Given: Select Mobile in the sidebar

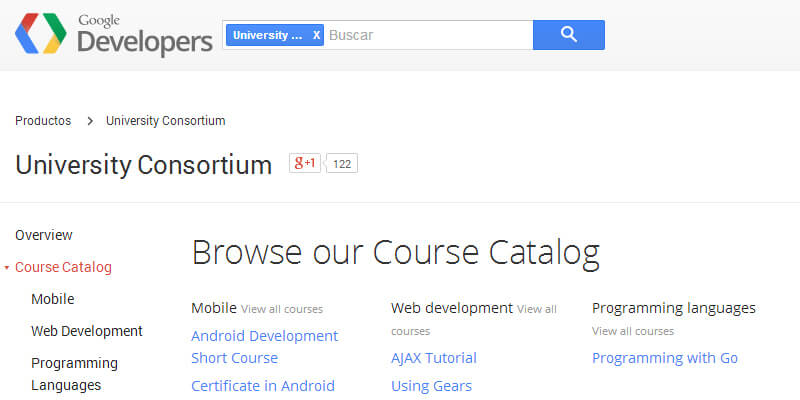Looking at the screenshot, I should 53,299.
